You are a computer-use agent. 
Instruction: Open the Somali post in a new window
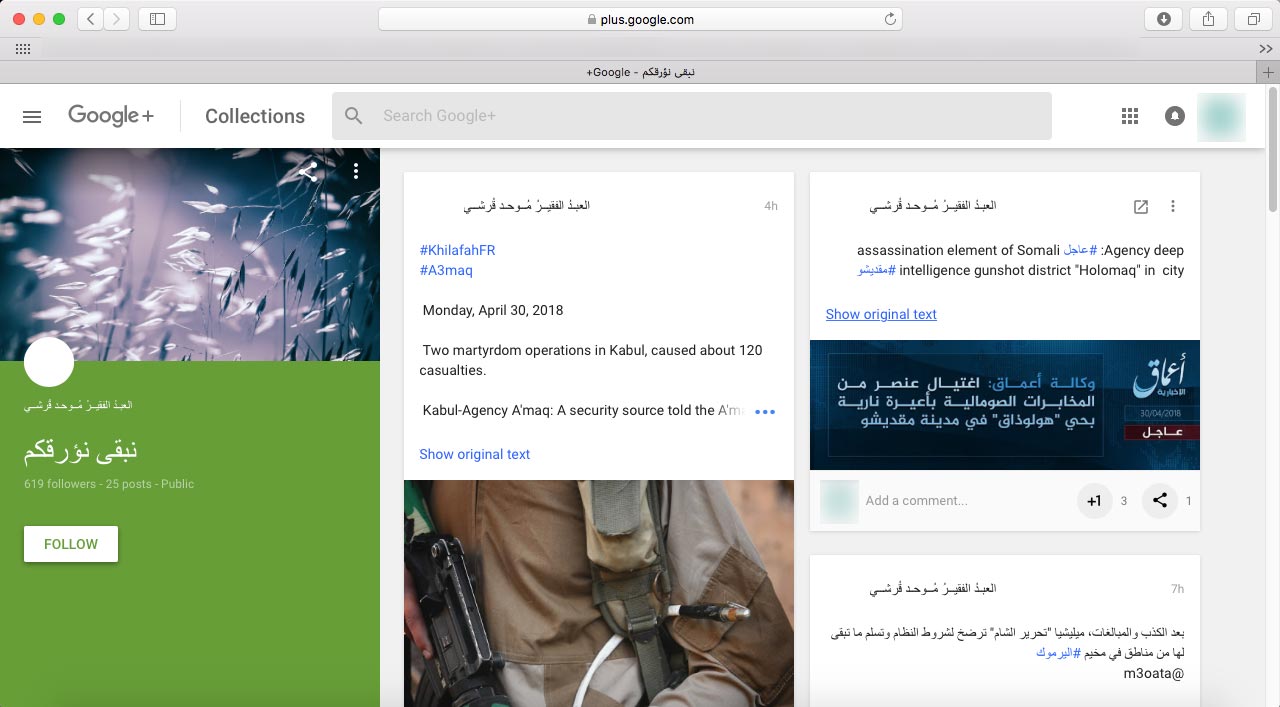(1141, 206)
